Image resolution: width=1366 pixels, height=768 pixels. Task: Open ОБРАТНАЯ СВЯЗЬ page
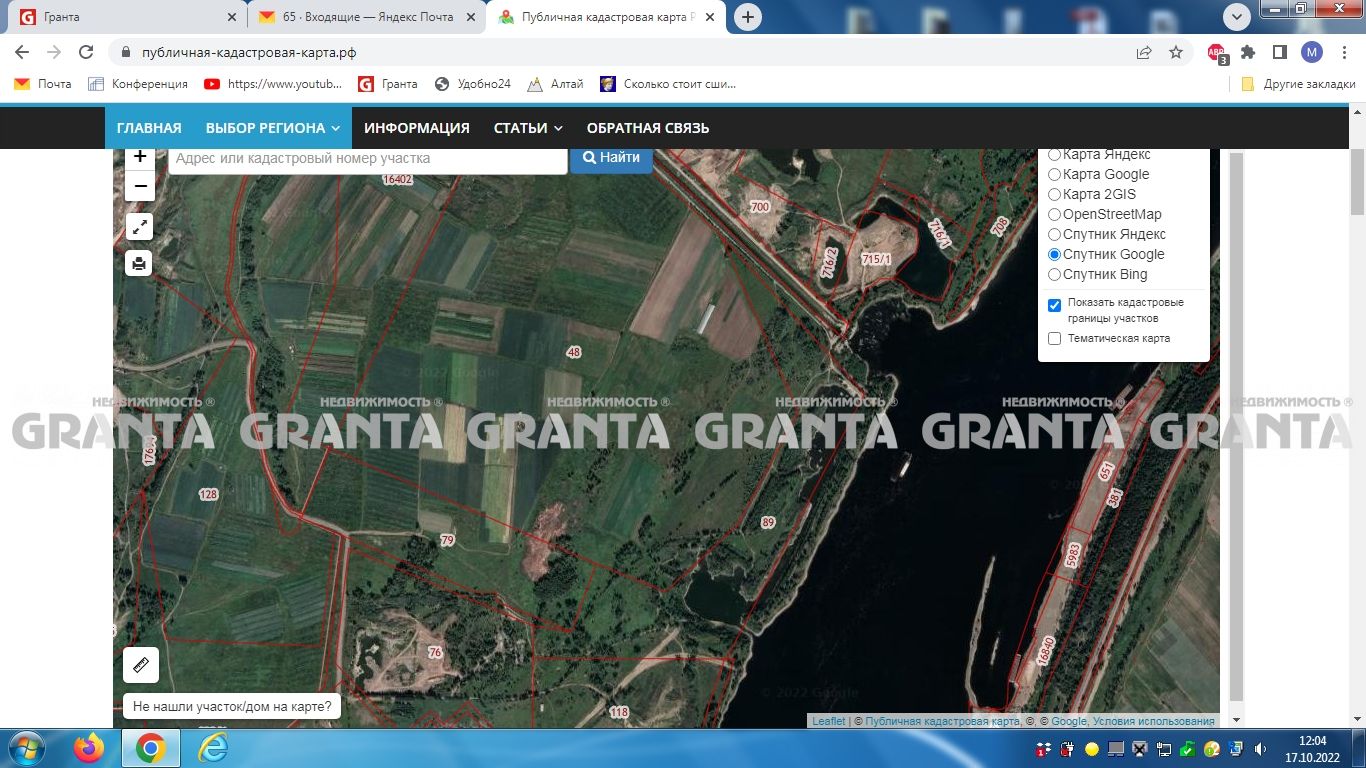coord(648,128)
